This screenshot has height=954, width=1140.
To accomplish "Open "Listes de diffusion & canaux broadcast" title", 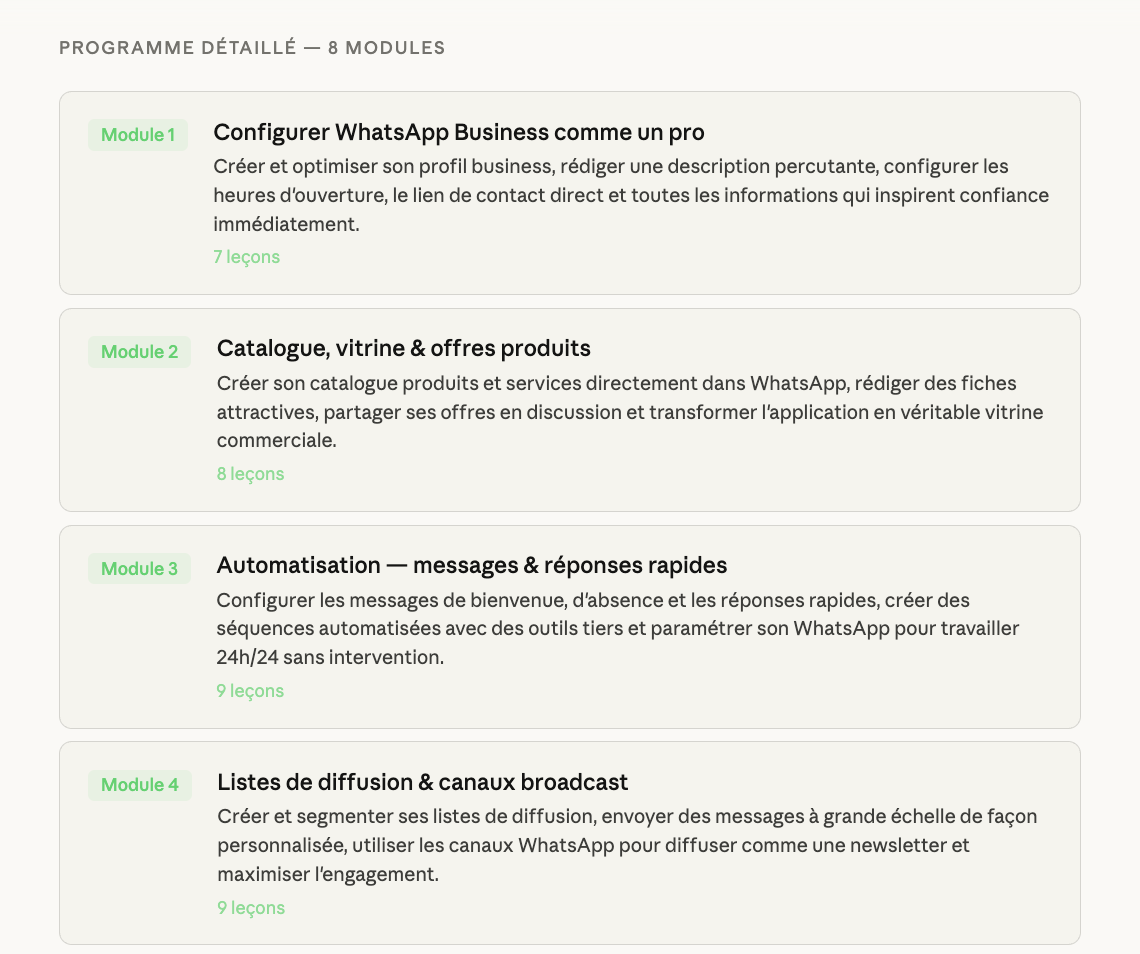I will pyautogui.click(x=423, y=781).
